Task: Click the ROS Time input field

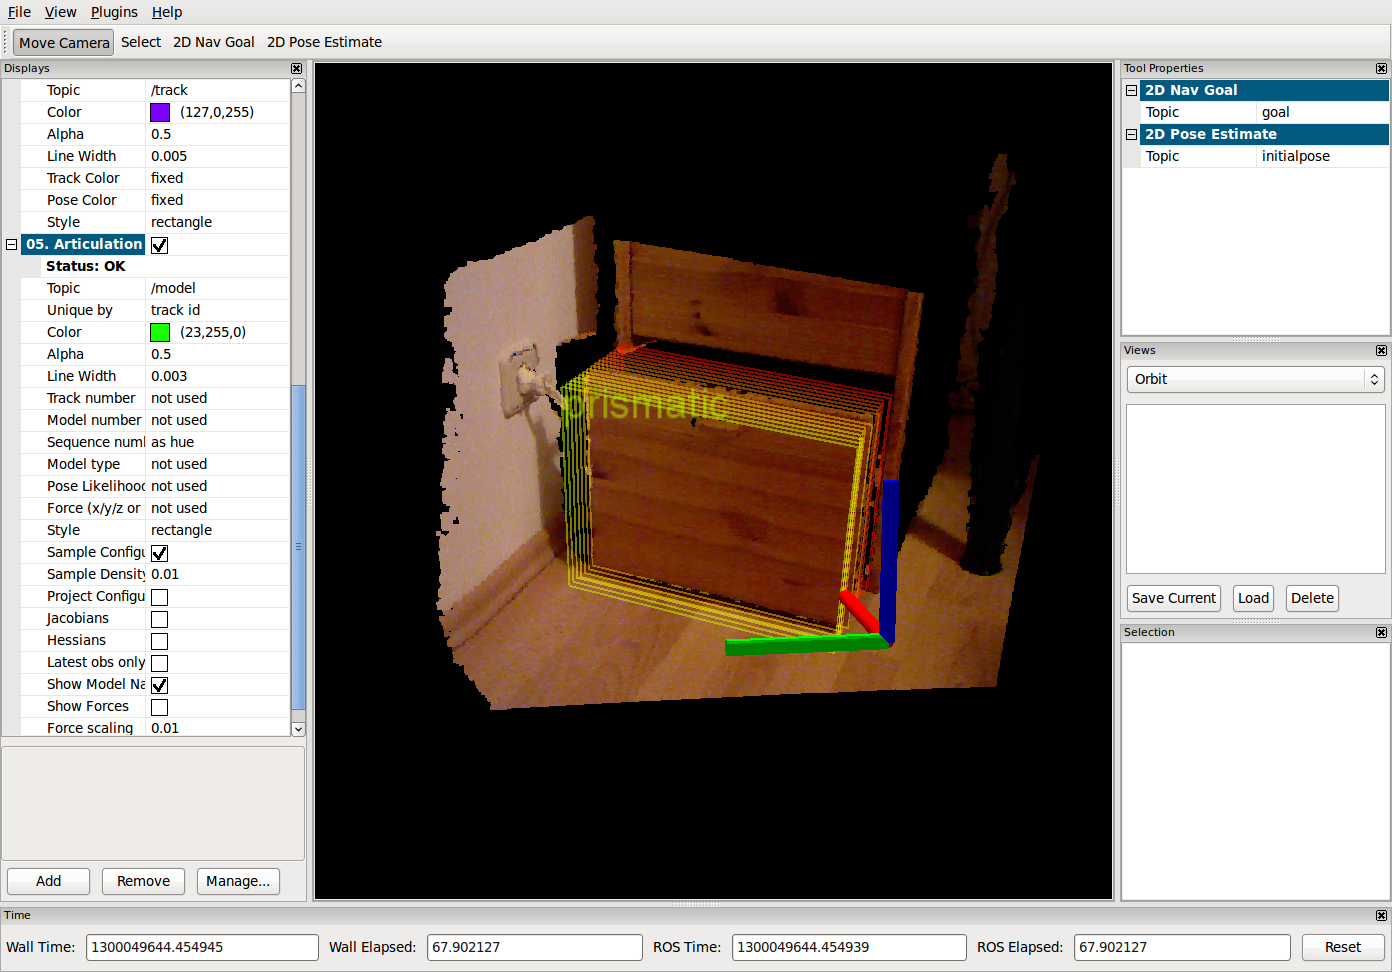Action: coord(848,947)
